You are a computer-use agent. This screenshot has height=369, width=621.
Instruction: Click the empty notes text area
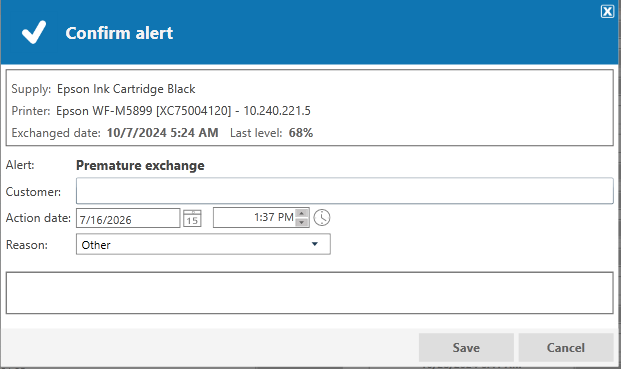[310, 293]
